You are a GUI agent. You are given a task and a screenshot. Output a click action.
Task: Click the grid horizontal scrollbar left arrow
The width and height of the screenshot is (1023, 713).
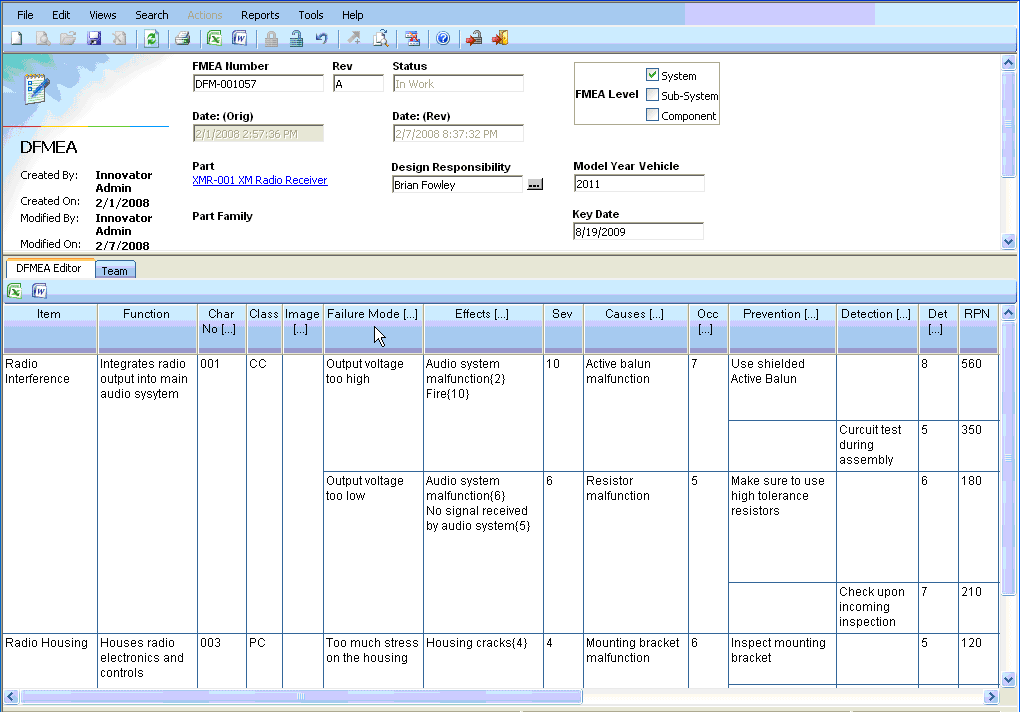click(11, 697)
